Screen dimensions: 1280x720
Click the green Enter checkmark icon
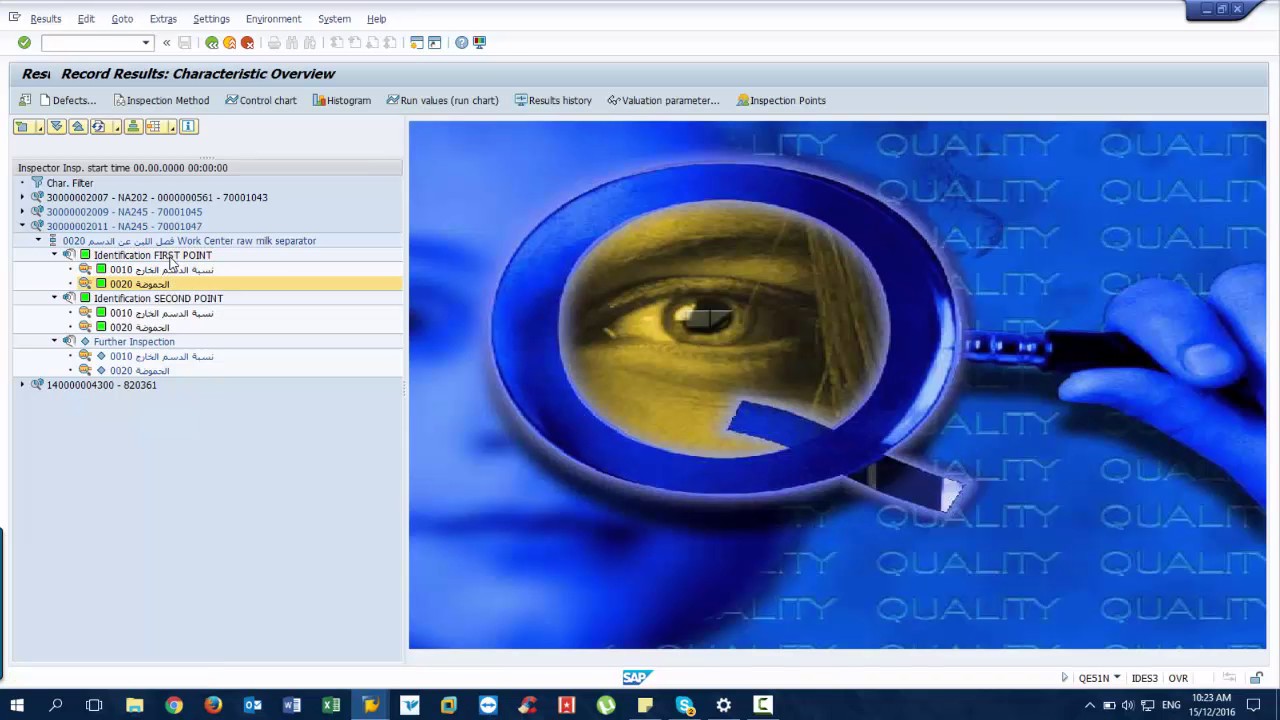coord(24,43)
